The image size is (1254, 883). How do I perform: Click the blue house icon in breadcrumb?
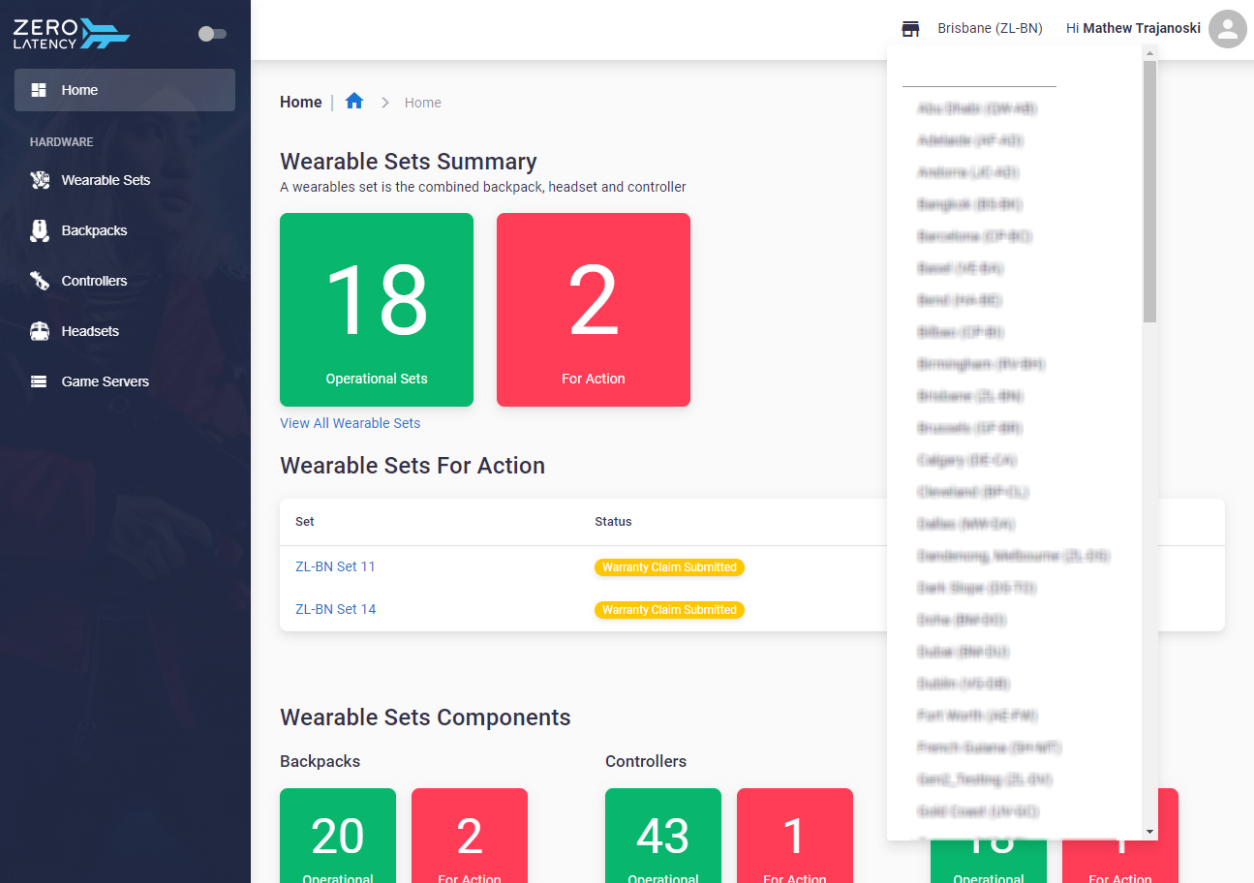pos(354,101)
